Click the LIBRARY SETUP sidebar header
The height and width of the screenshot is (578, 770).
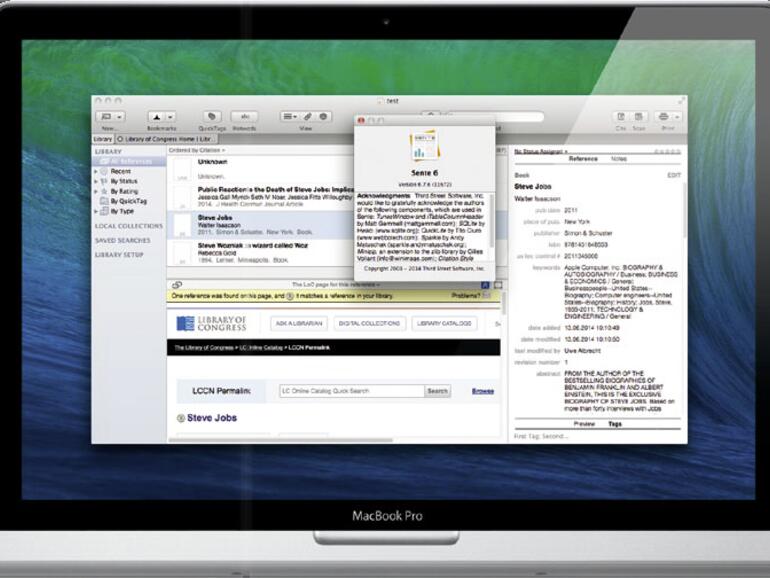119,255
